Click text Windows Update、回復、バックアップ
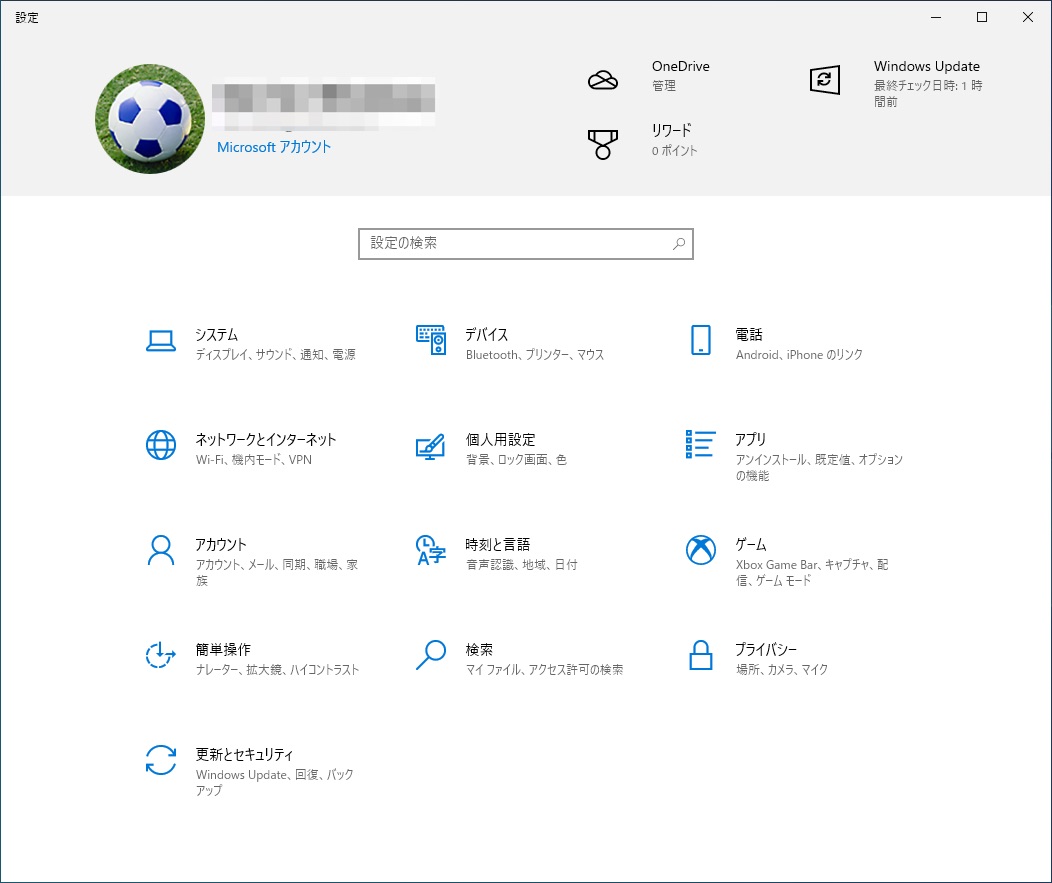The image size is (1052, 883). pos(274,782)
